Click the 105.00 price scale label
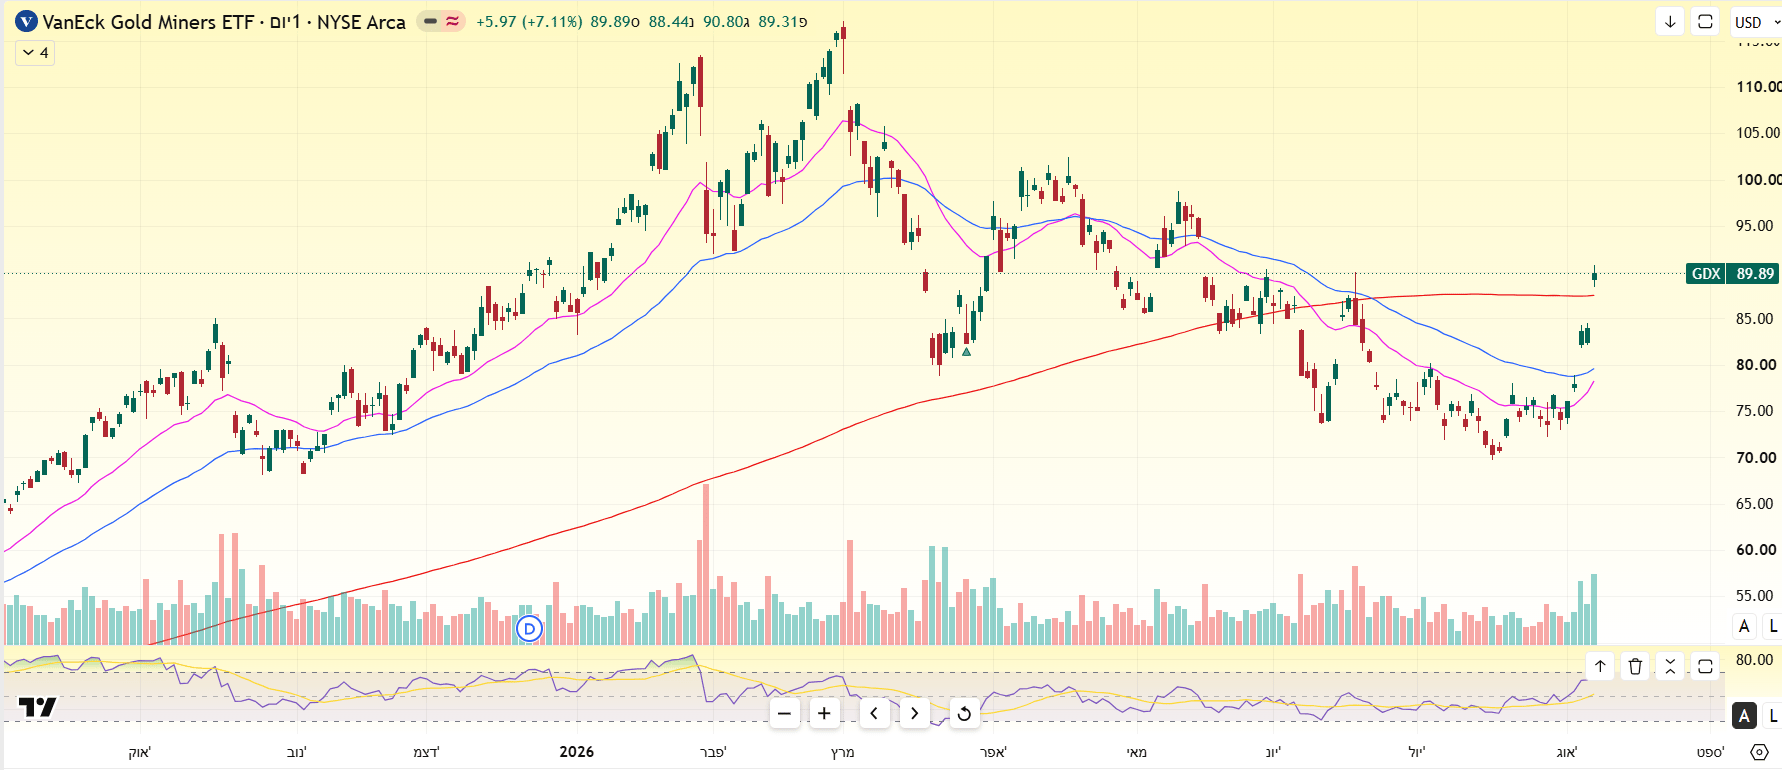Screen dimensions: 1782x770 [1757, 133]
